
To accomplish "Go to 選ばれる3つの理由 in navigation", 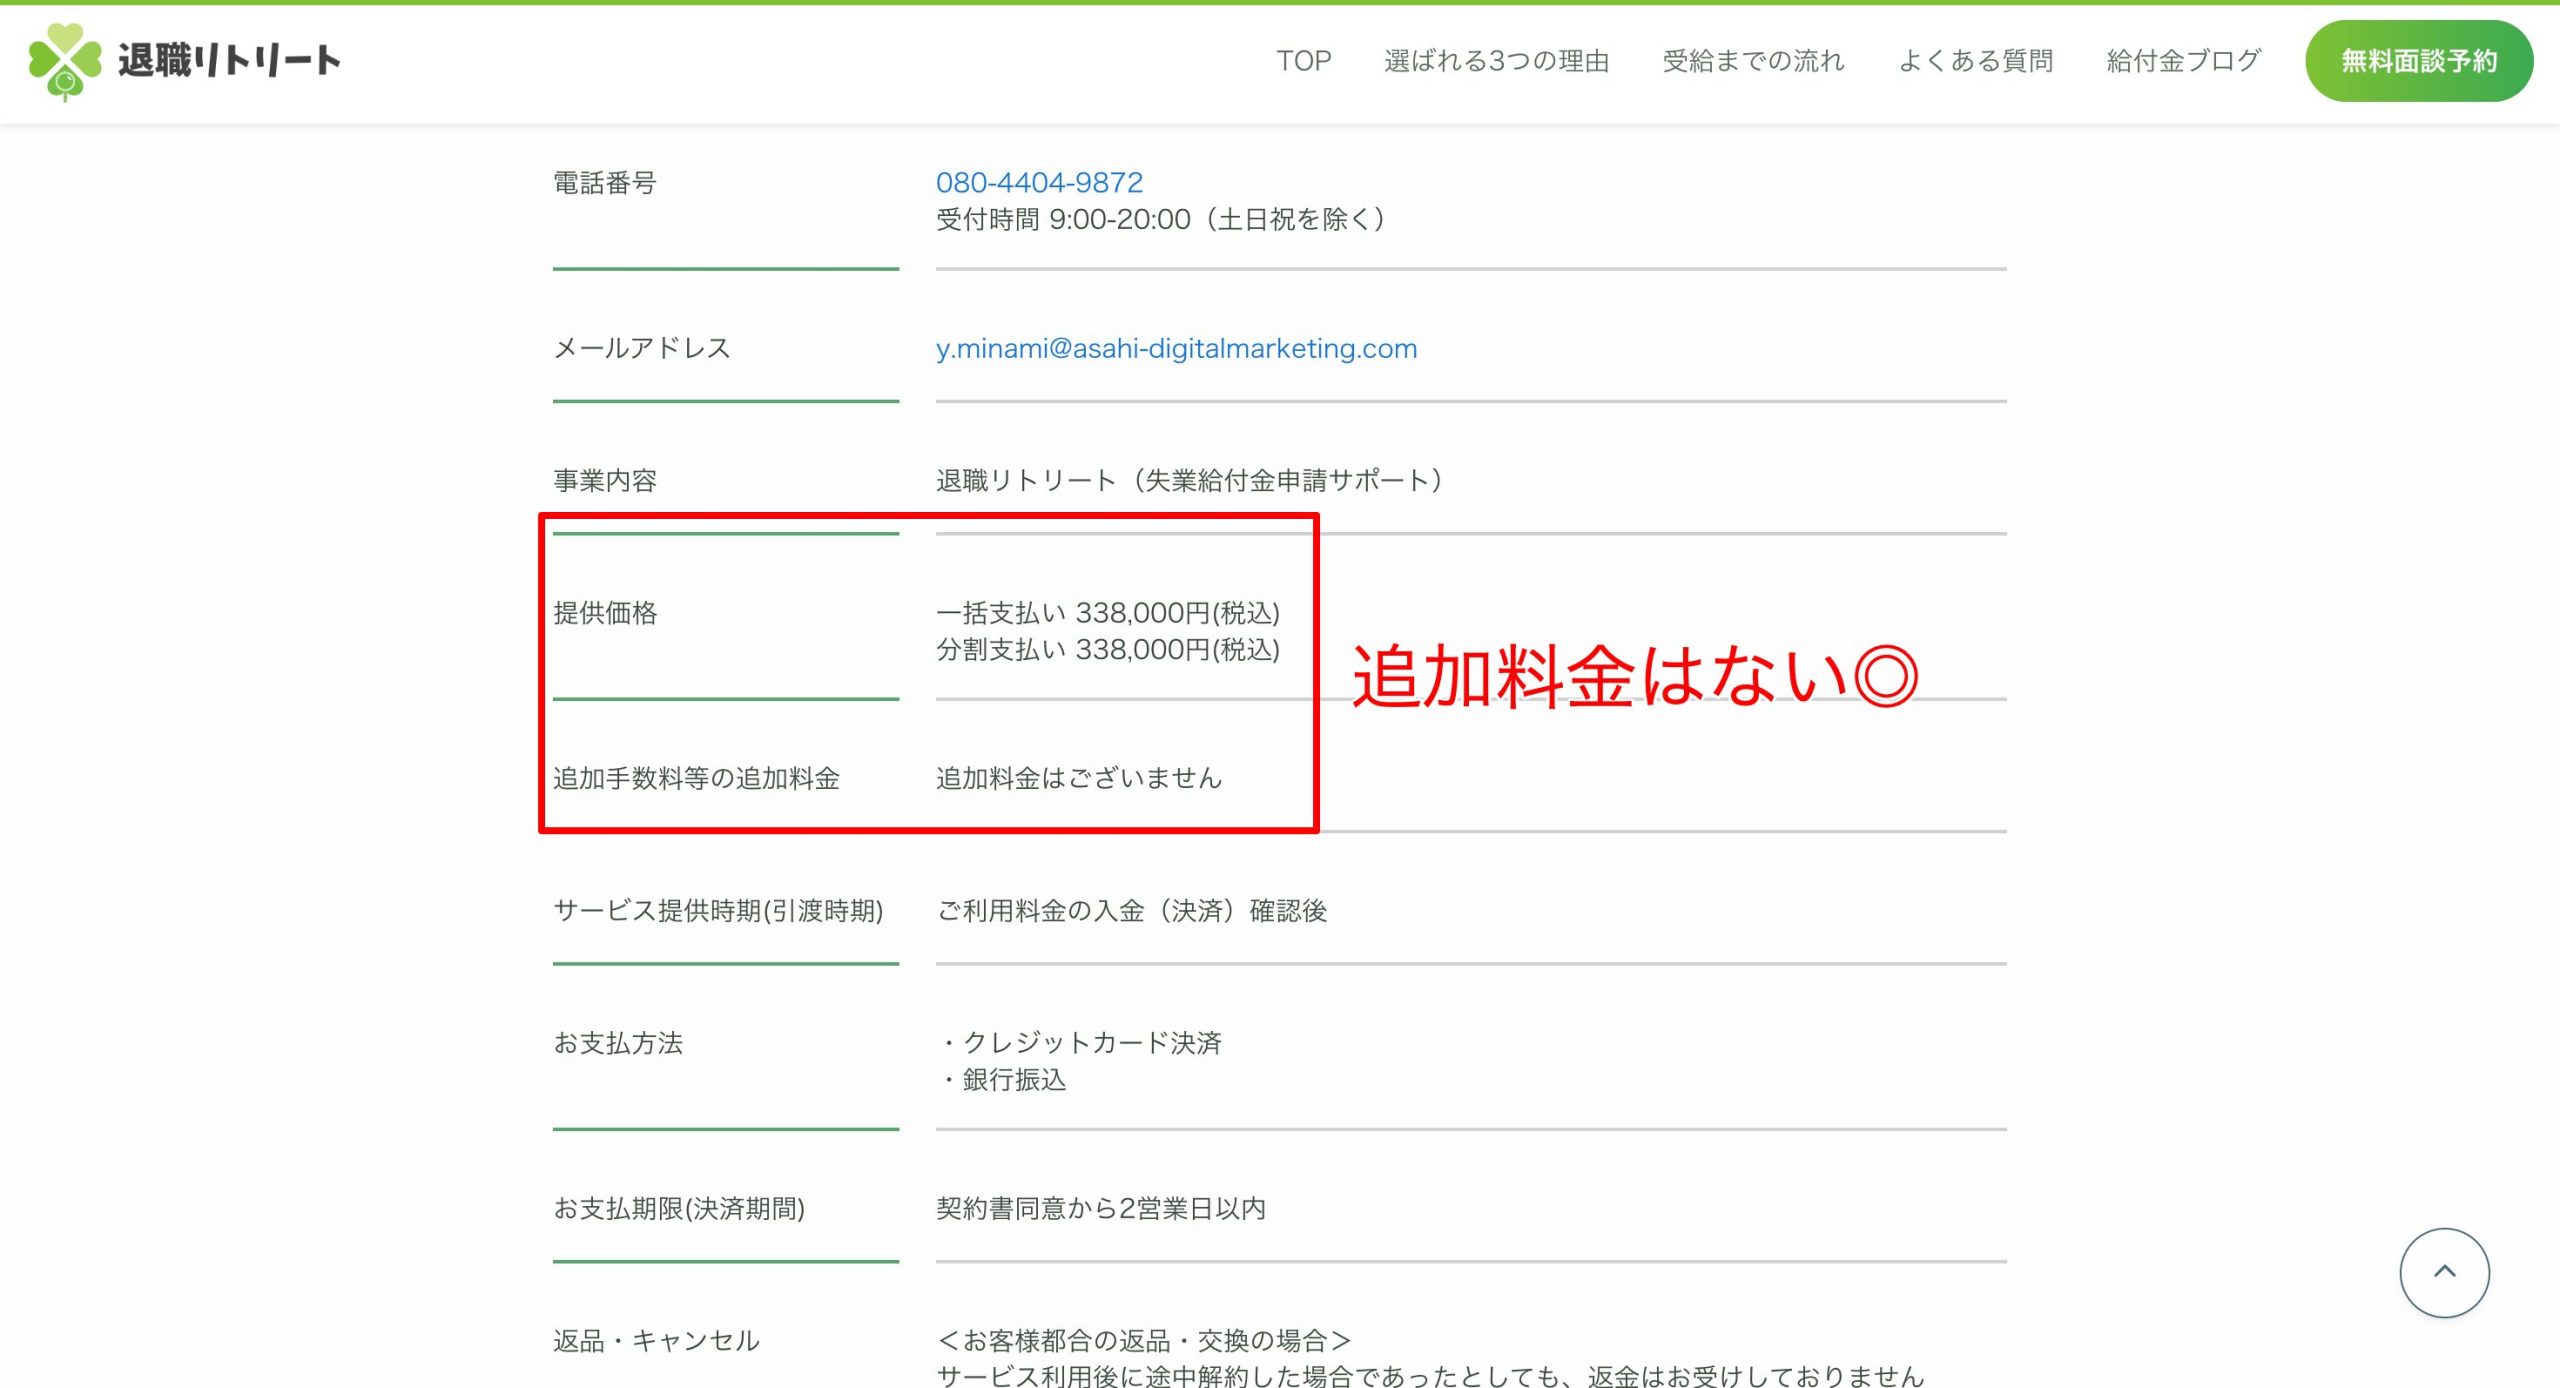I will [x=1496, y=61].
